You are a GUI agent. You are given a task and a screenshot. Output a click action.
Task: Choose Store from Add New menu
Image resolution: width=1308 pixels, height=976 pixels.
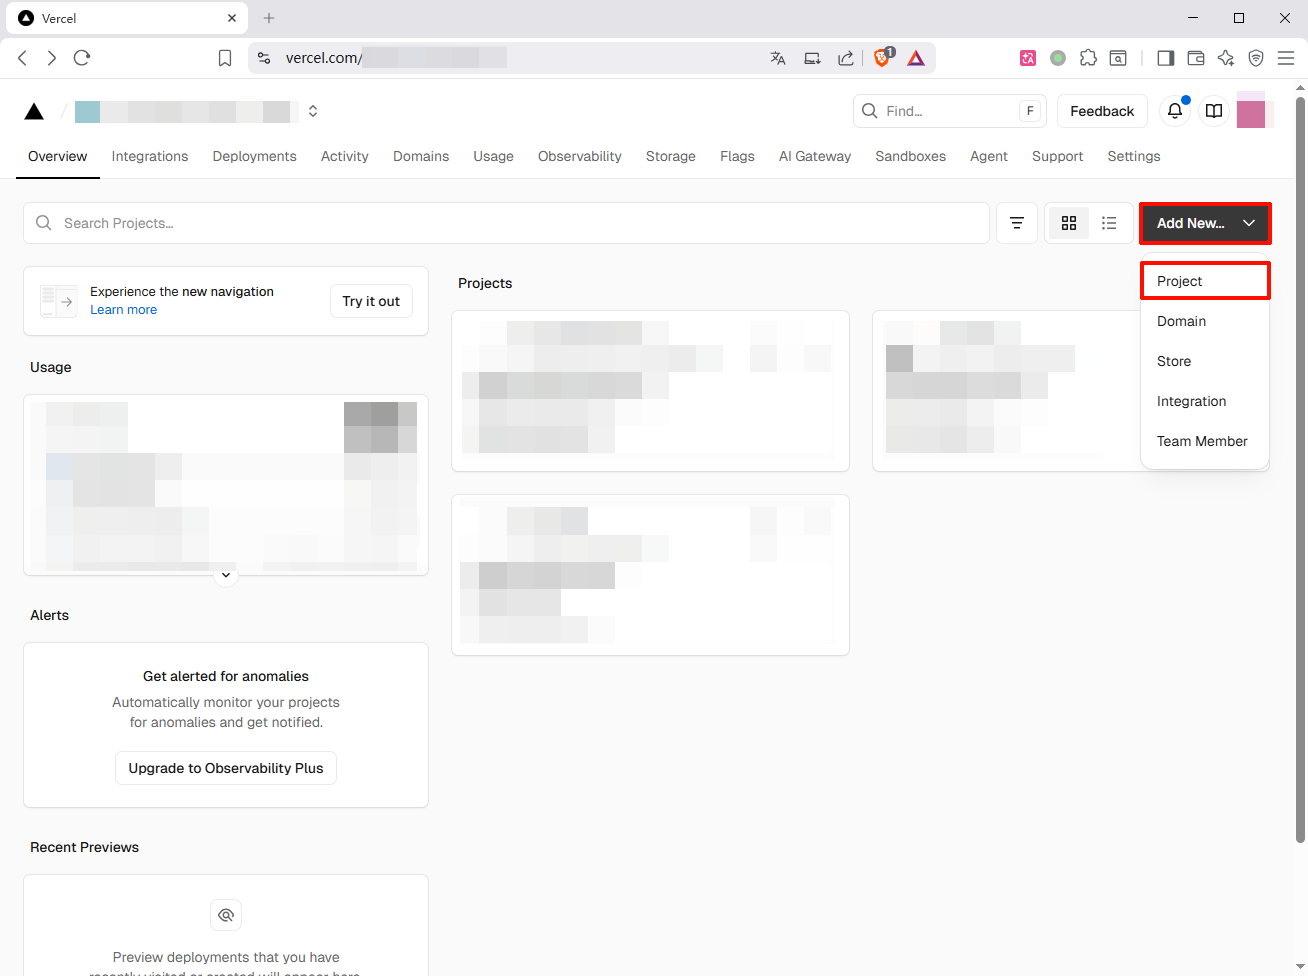pos(1205,361)
